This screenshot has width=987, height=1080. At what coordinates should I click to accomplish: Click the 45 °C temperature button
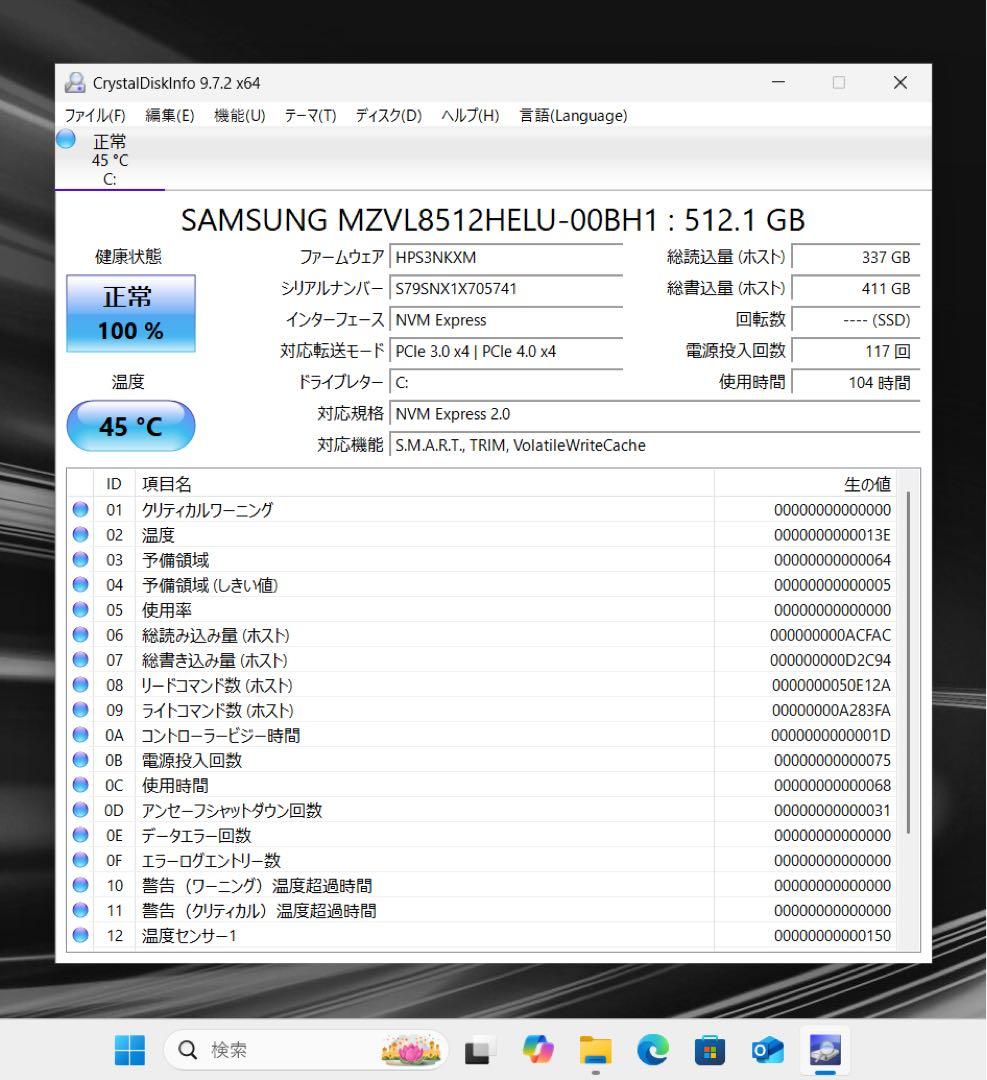131,426
